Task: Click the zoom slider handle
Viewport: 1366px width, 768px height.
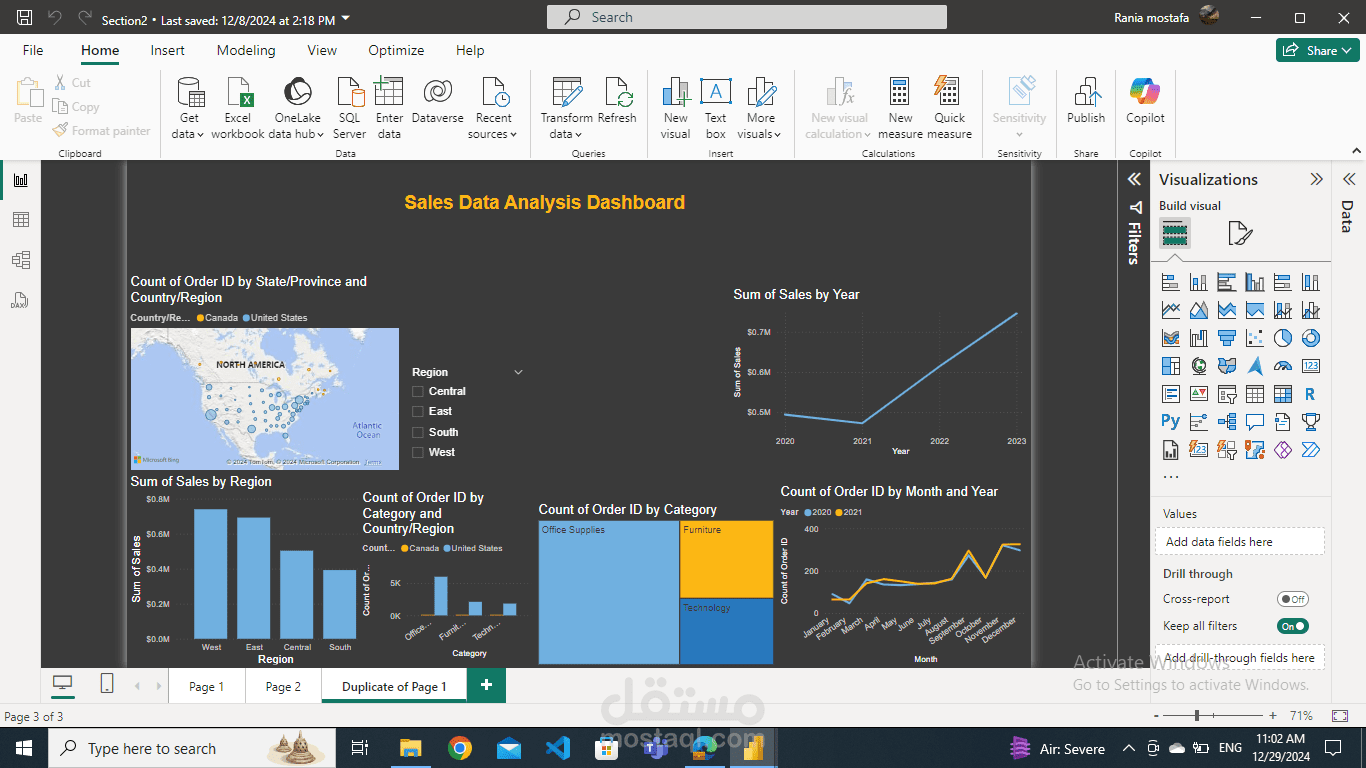Action: 1197,716
